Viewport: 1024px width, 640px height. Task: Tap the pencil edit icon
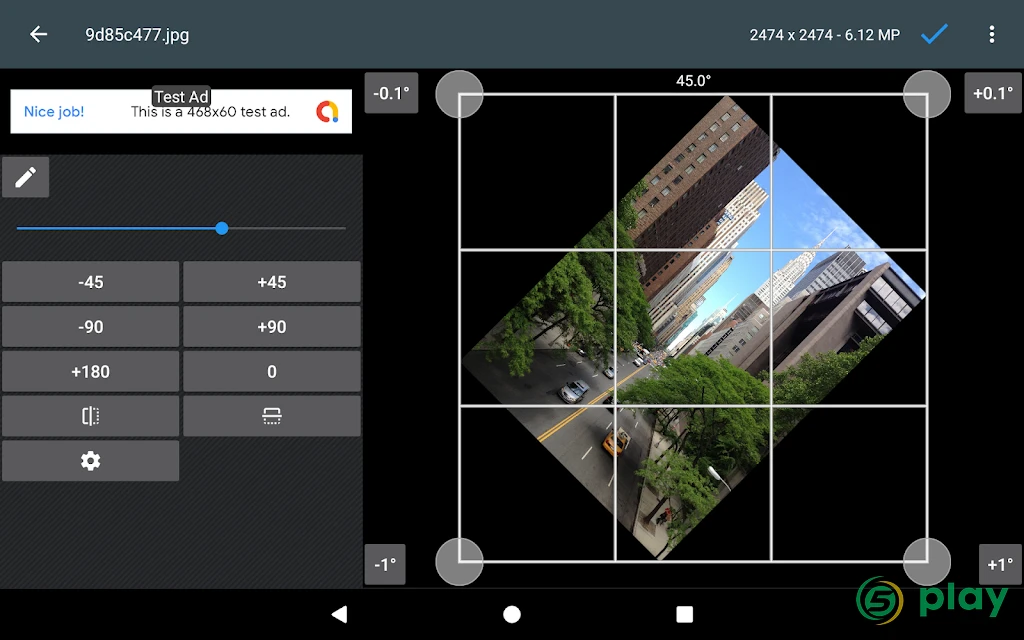tap(25, 177)
